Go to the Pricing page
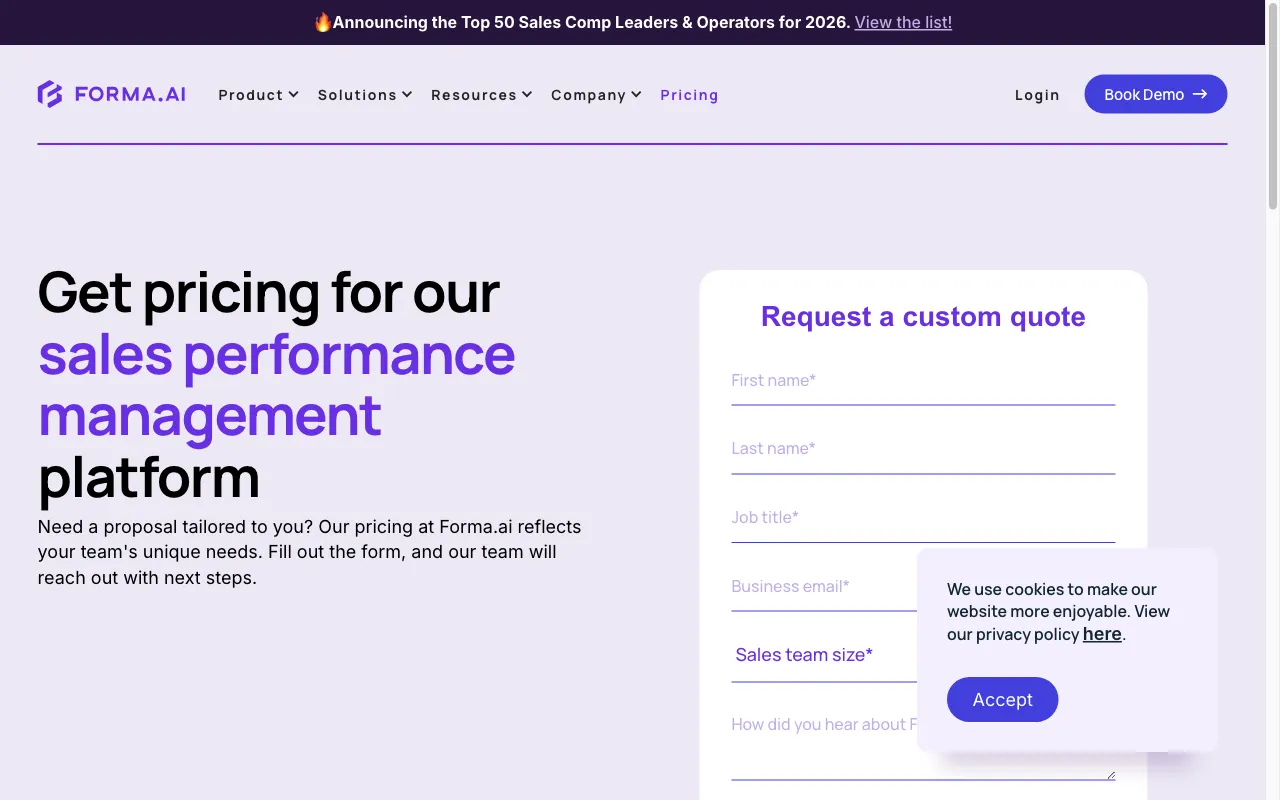The image size is (1280, 800). click(689, 95)
